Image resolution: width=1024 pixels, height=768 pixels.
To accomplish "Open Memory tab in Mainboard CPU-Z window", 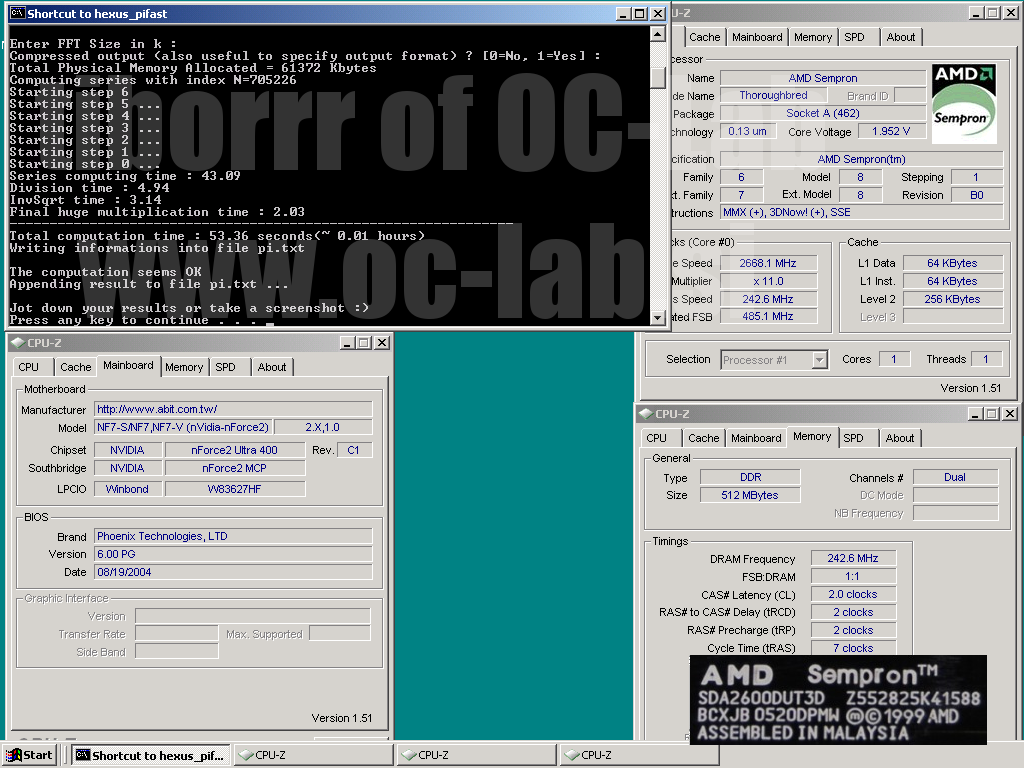I will (184, 367).
